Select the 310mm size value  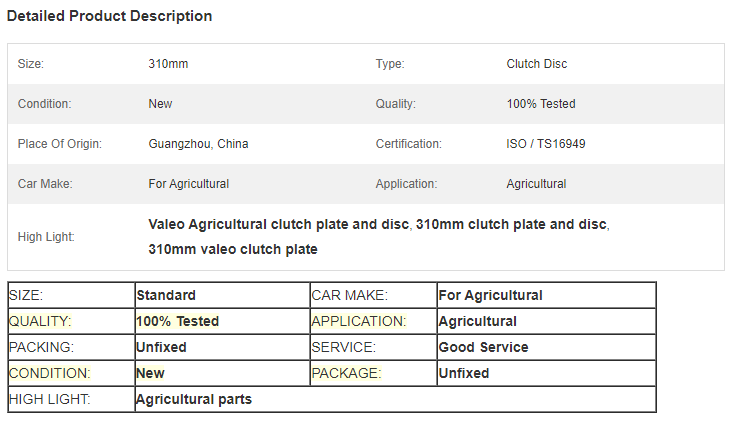(x=168, y=64)
